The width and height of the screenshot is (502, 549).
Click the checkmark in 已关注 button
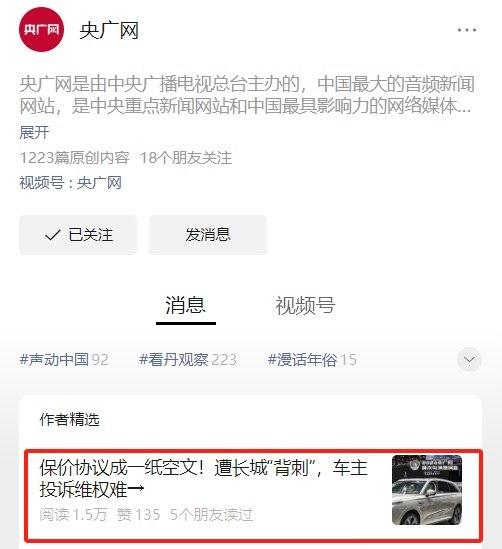[x=53, y=235]
